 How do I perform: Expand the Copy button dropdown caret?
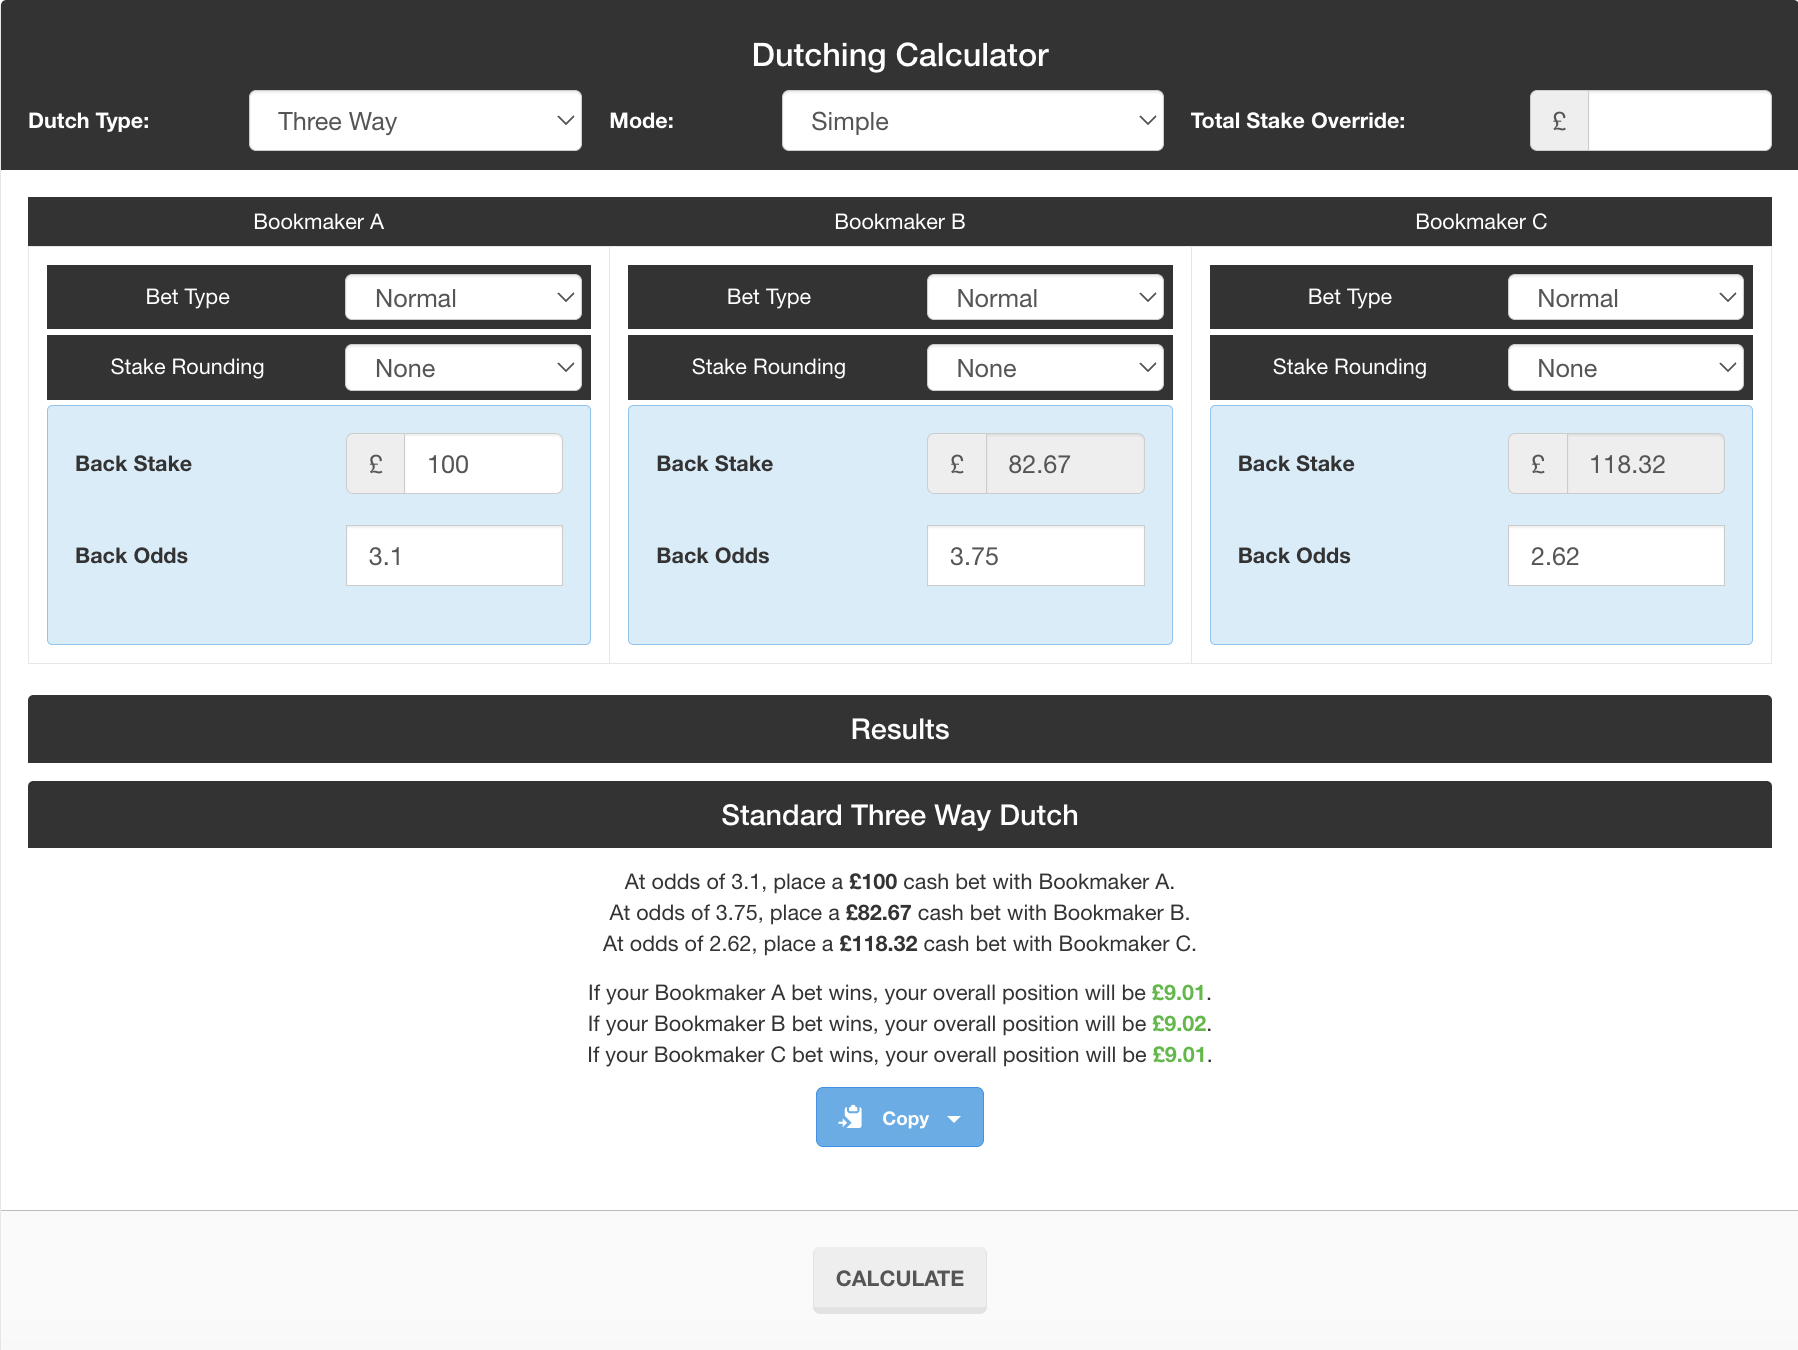pos(954,1119)
